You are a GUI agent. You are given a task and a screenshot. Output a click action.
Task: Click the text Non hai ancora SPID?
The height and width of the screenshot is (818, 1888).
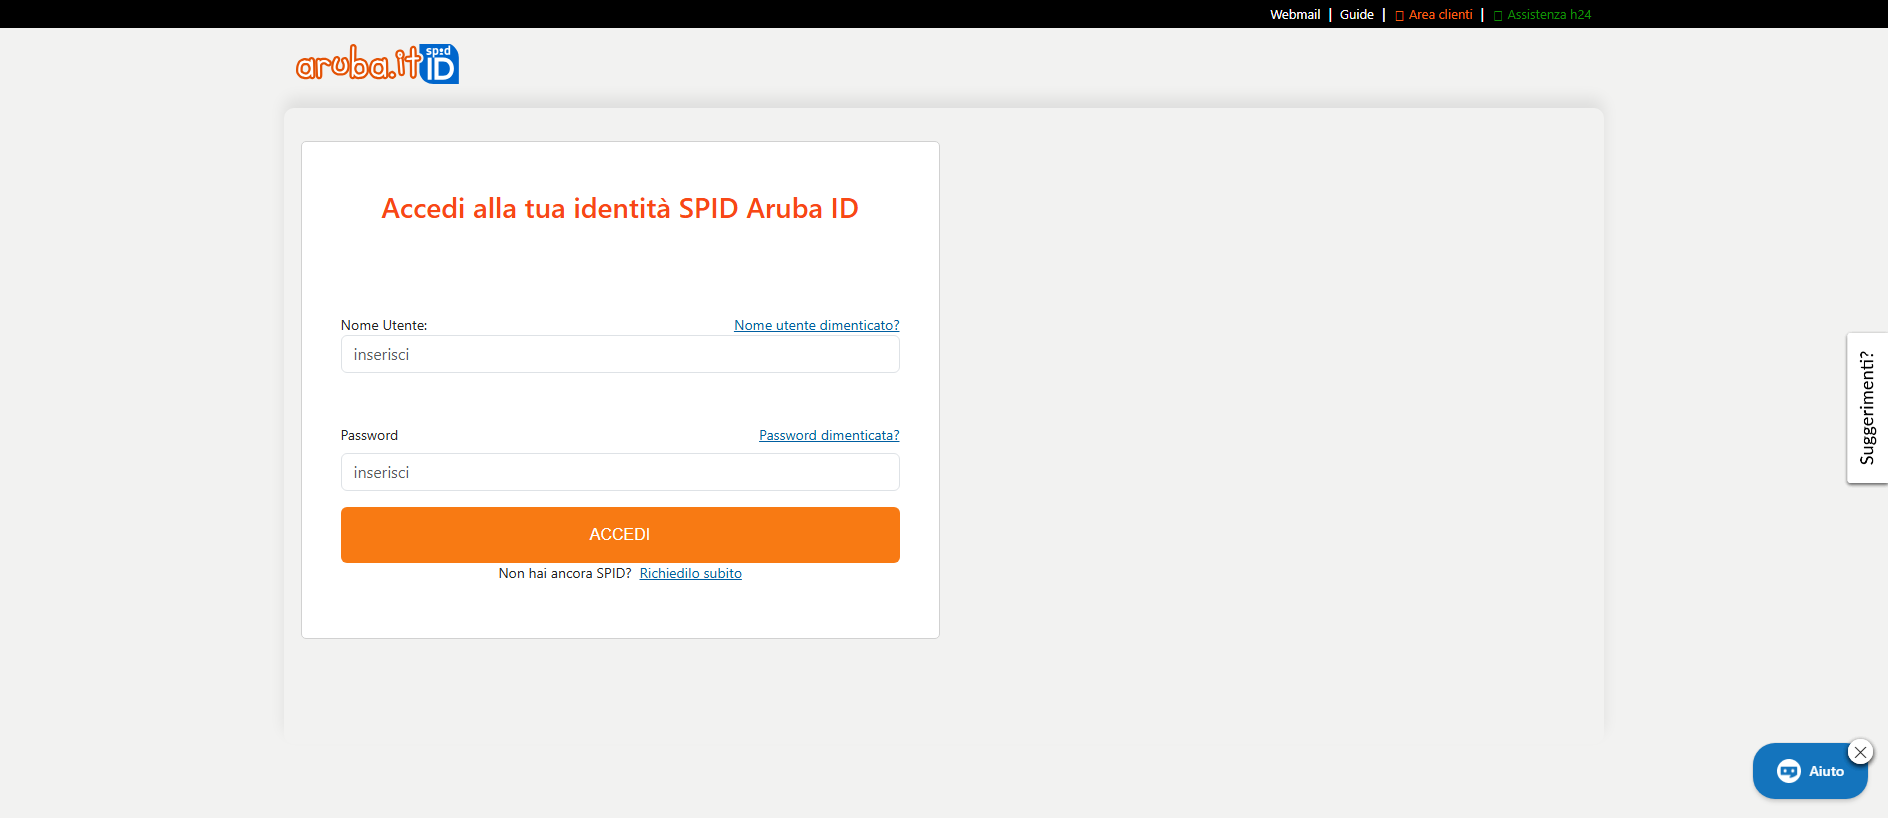(565, 573)
